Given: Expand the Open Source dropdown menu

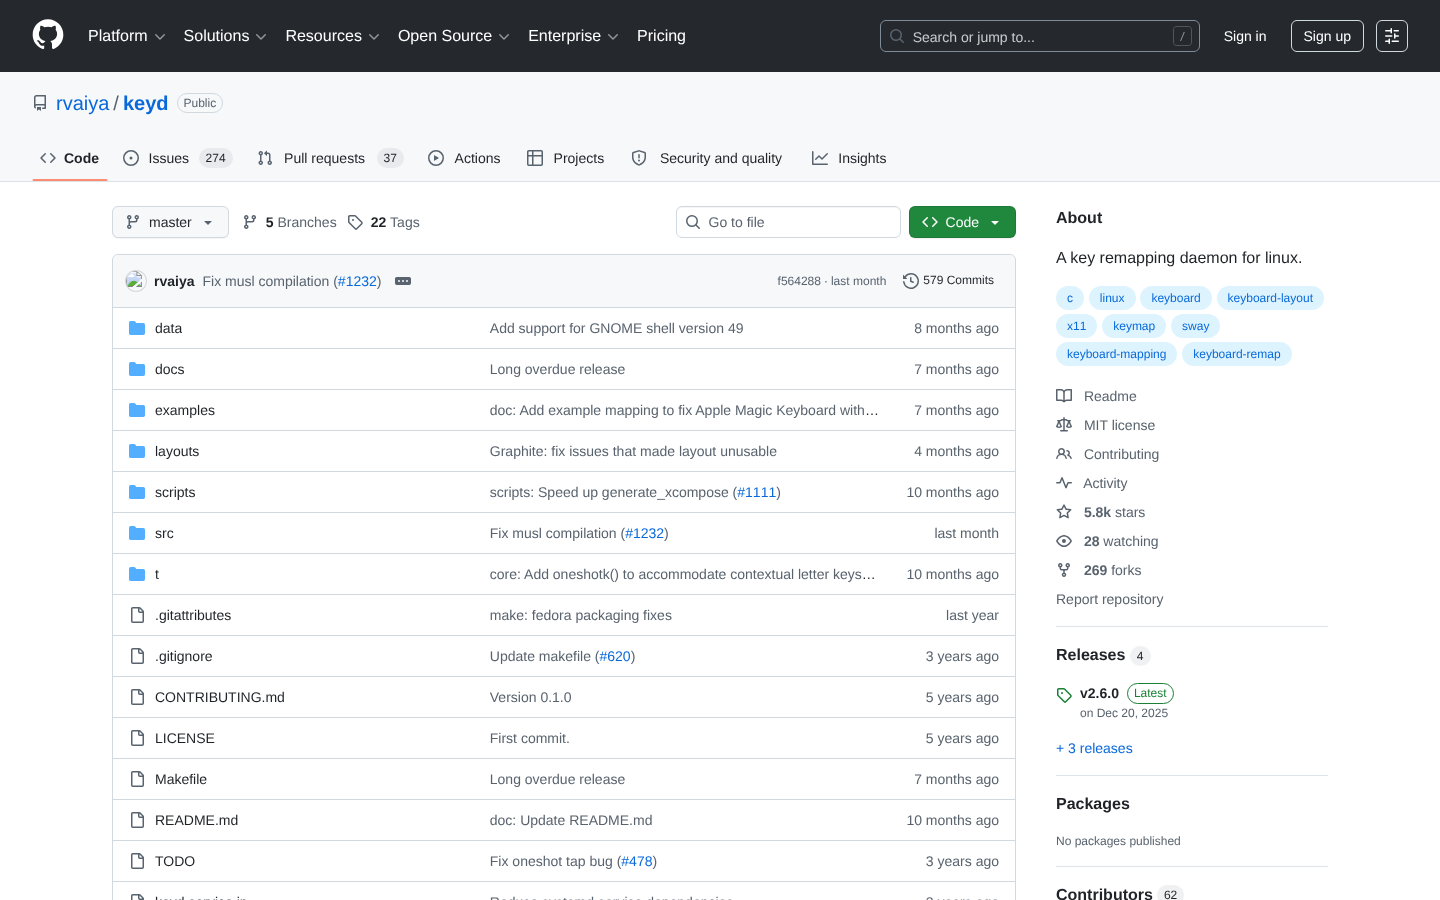Looking at the screenshot, I should point(454,36).
